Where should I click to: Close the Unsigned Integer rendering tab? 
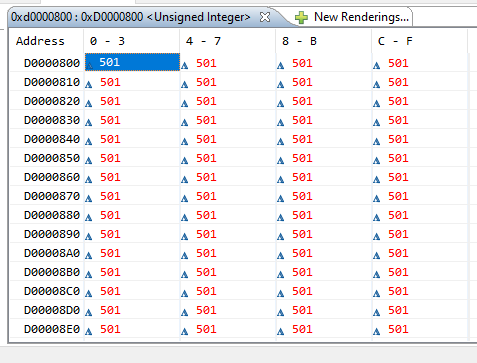[265, 17]
